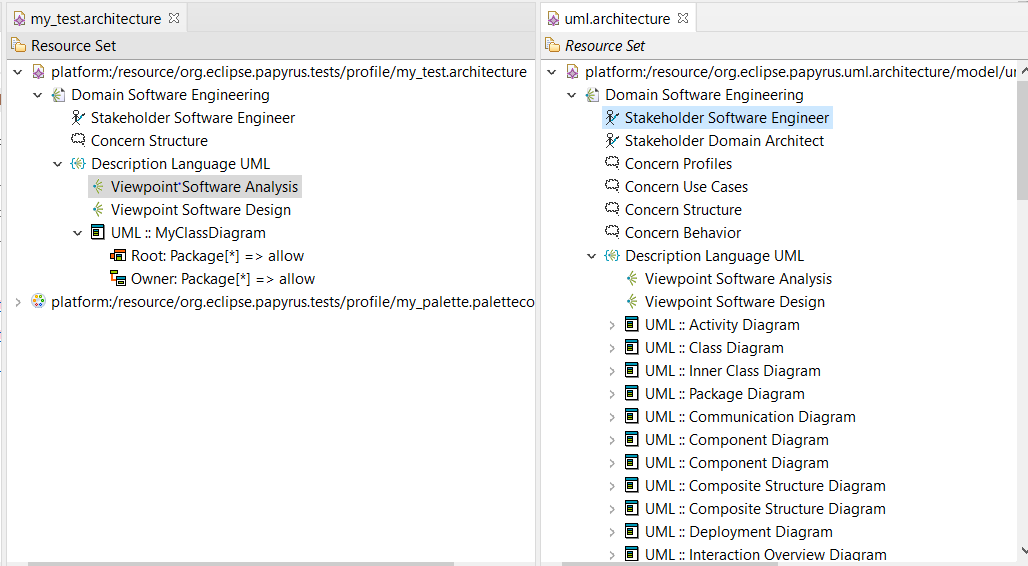1028x566 pixels.
Task: Switch to the uml.architecture editor tab
Action: (617, 19)
